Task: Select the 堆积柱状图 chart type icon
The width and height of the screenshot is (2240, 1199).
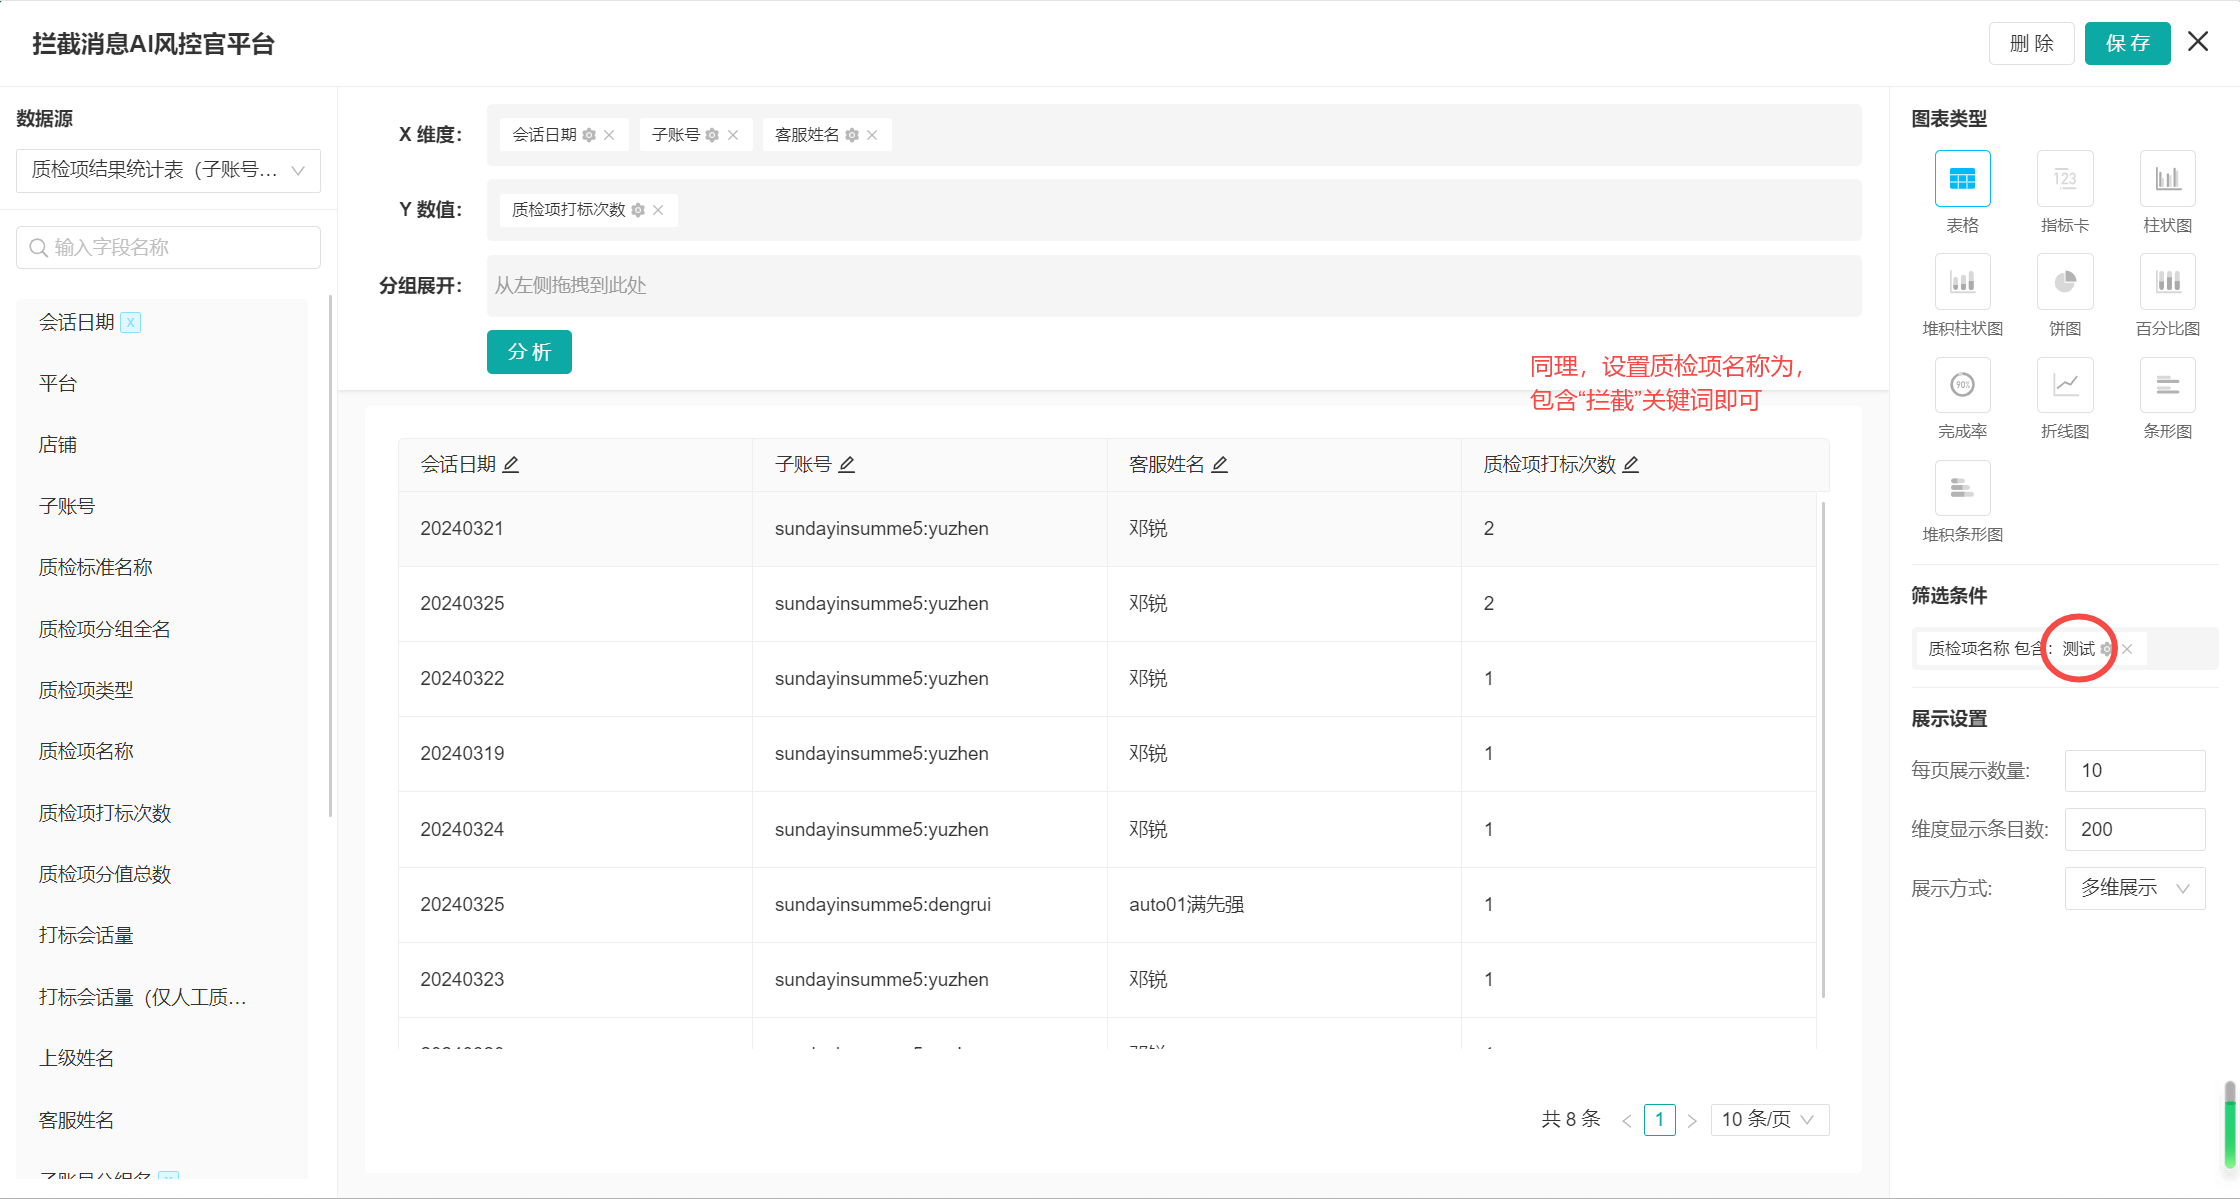Action: tap(1962, 282)
